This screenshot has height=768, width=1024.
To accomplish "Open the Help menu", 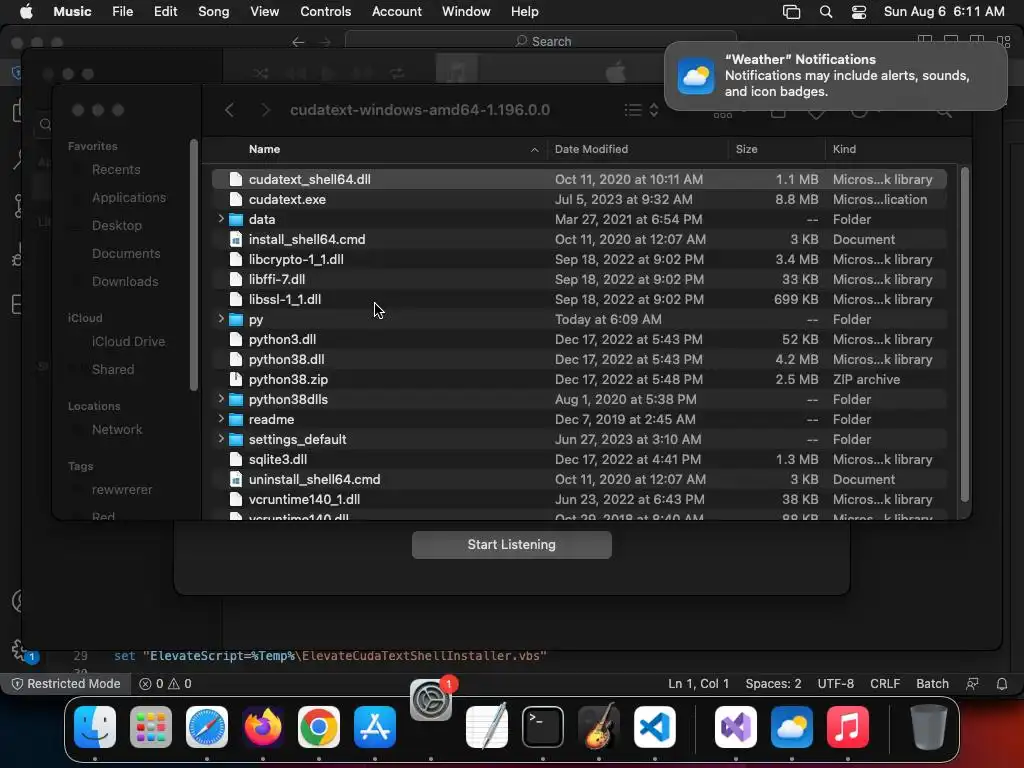I will point(524,12).
